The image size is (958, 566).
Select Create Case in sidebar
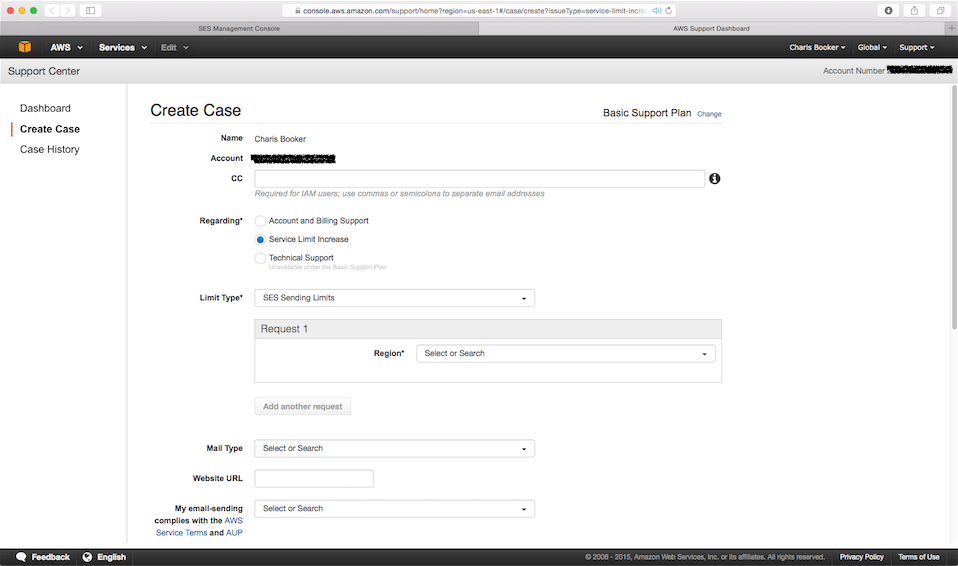[x=49, y=129]
